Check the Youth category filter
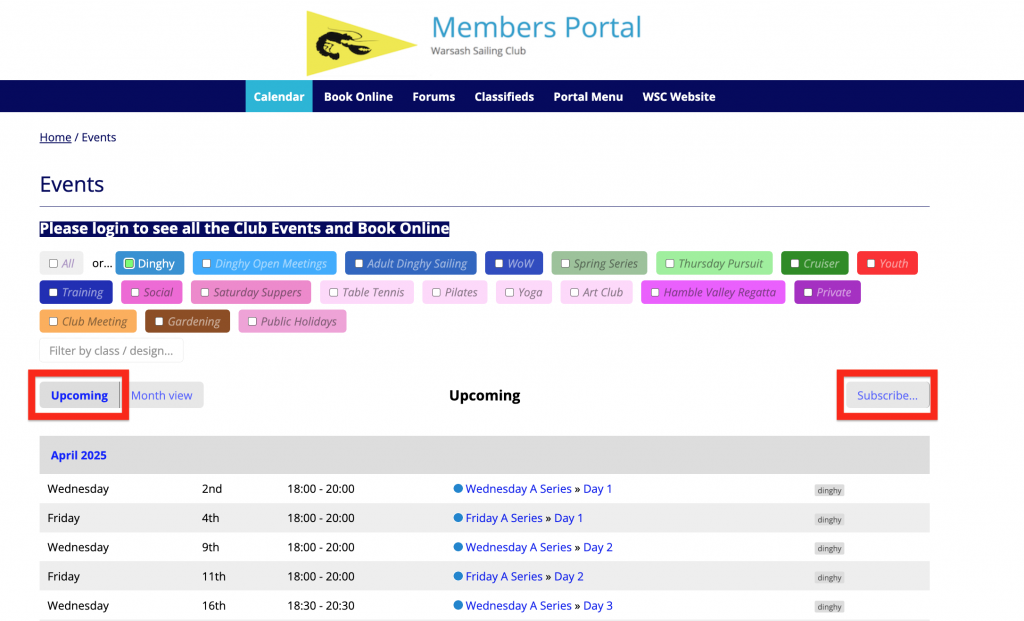Image resolution: width=1024 pixels, height=621 pixels. pos(870,264)
